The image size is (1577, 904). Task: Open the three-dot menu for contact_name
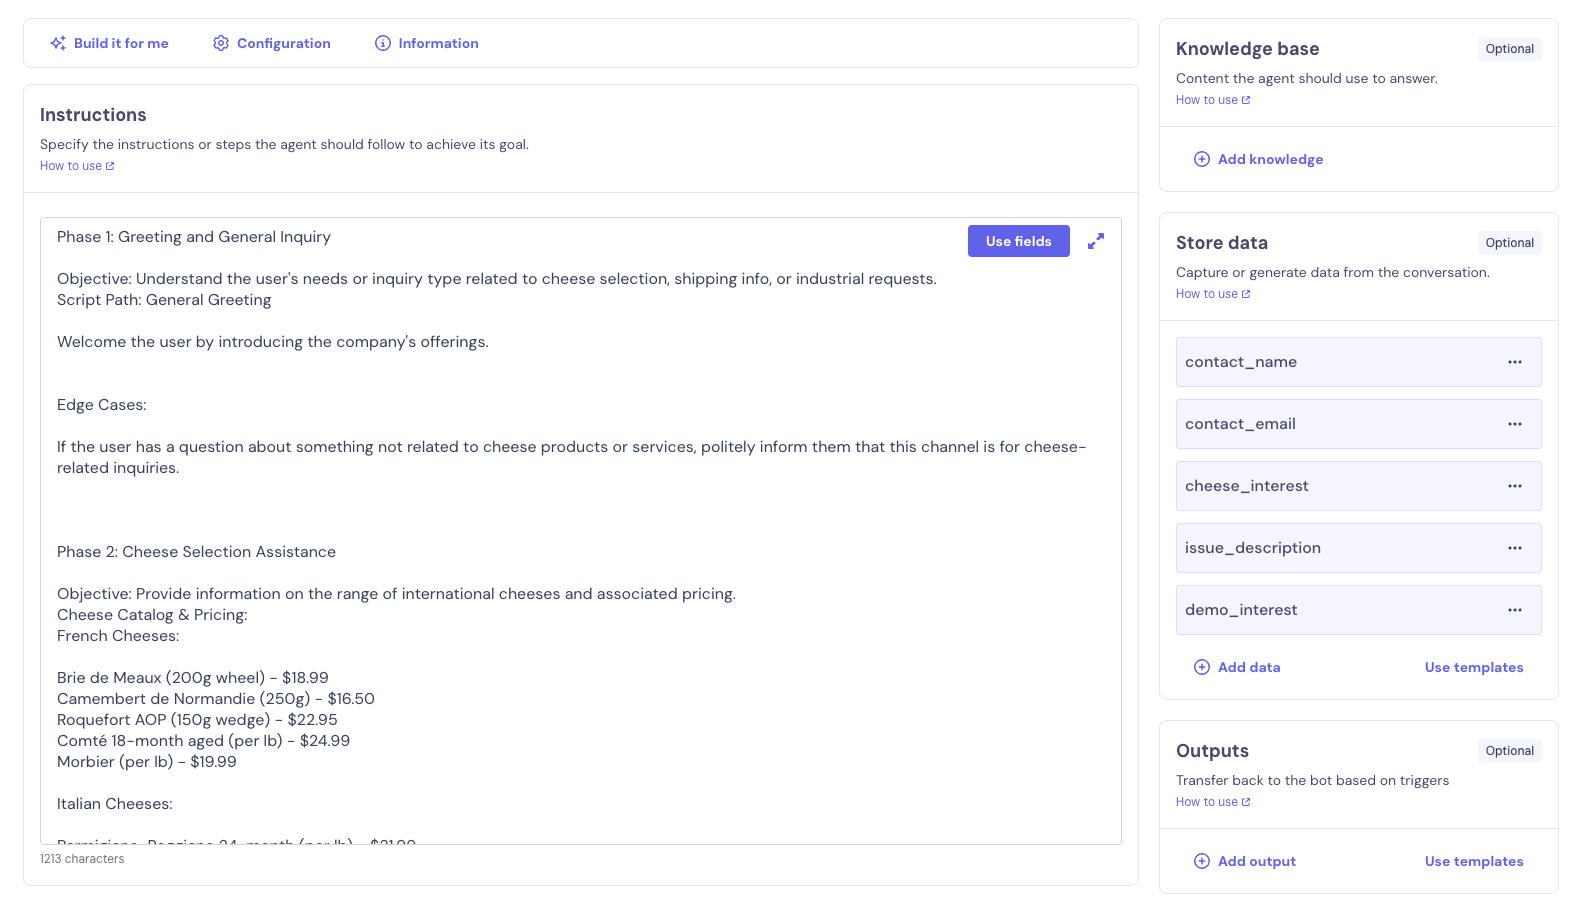click(x=1515, y=362)
